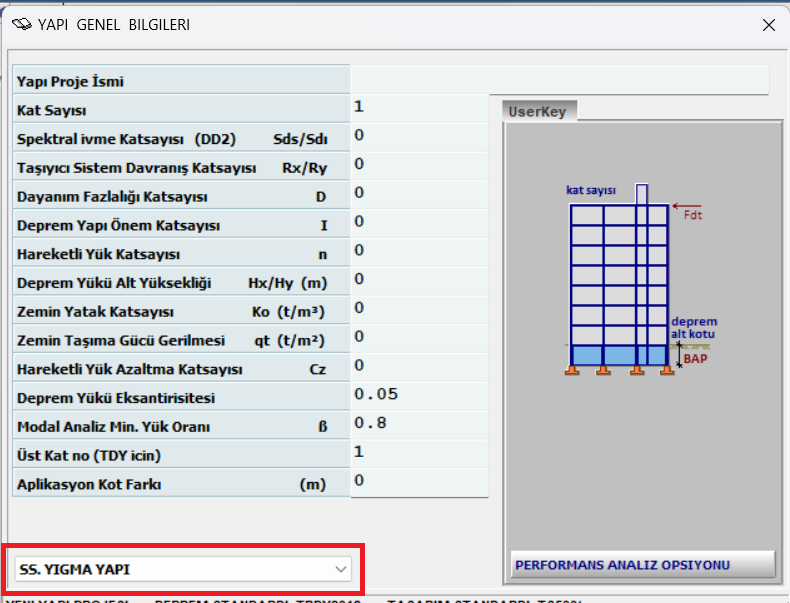Select the Deprem Yapı Önem Katsayısı field

click(419, 224)
